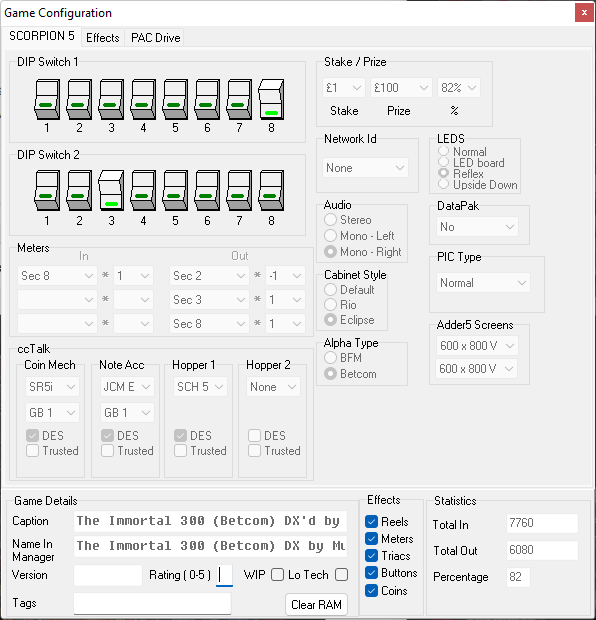Screen dimensions: 596x620
Task: Click the Name In Manager field
Action: point(210,546)
